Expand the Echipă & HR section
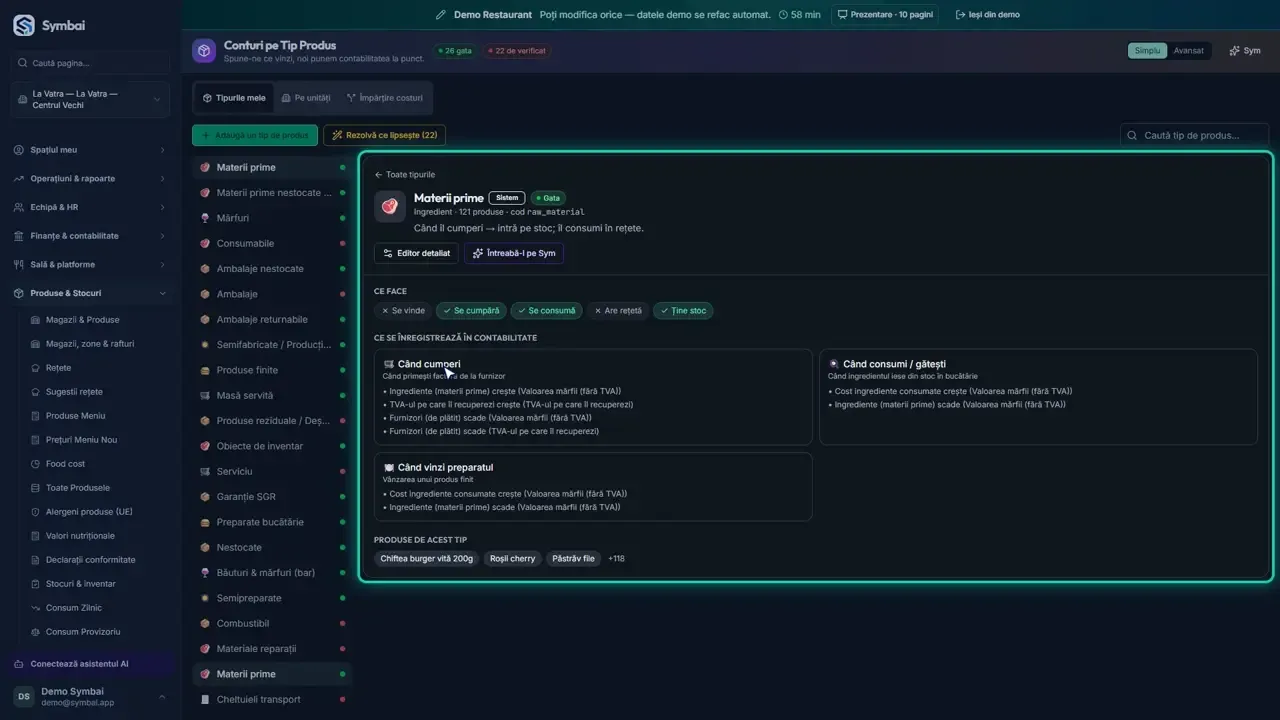The image size is (1280, 720). pyautogui.click(x=90, y=207)
